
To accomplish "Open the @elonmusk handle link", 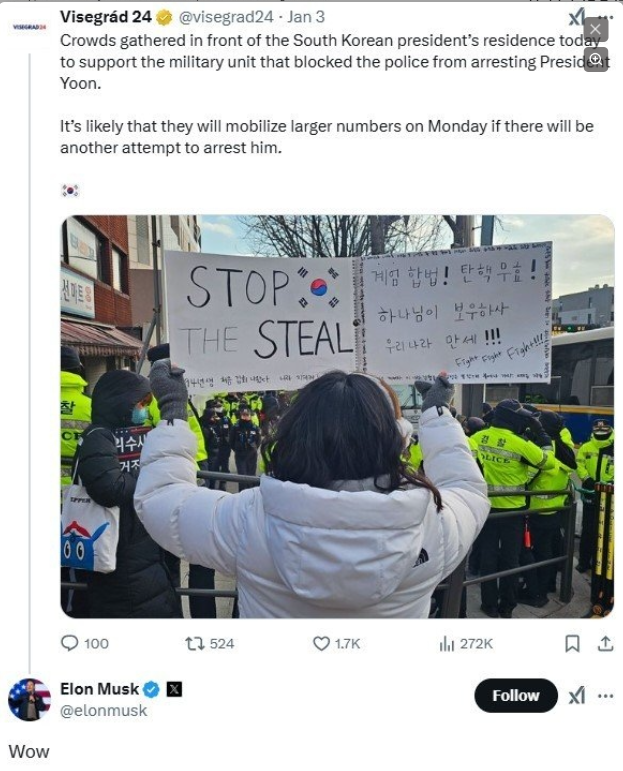I will [103, 711].
